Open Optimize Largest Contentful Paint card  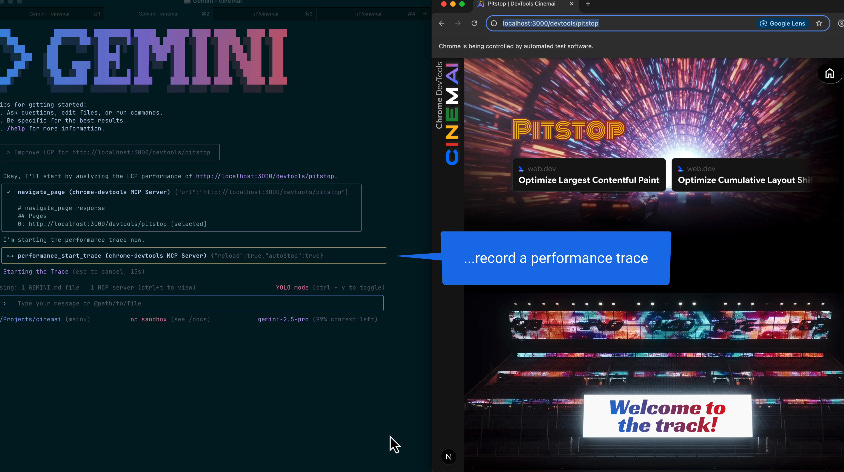point(589,174)
